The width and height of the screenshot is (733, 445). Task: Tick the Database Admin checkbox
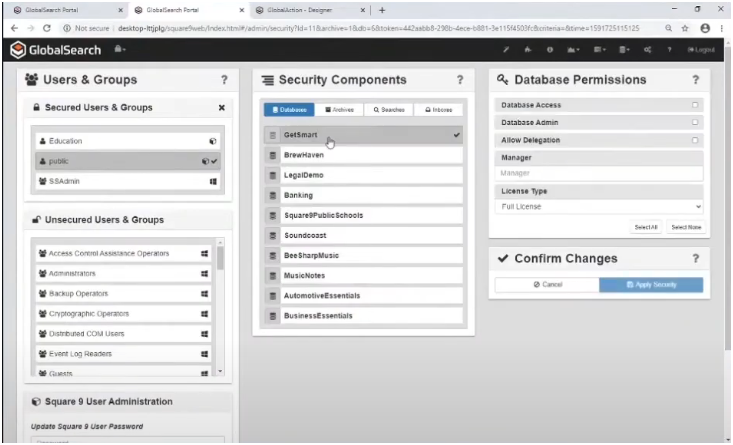pyautogui.click(x=694, y=122)
